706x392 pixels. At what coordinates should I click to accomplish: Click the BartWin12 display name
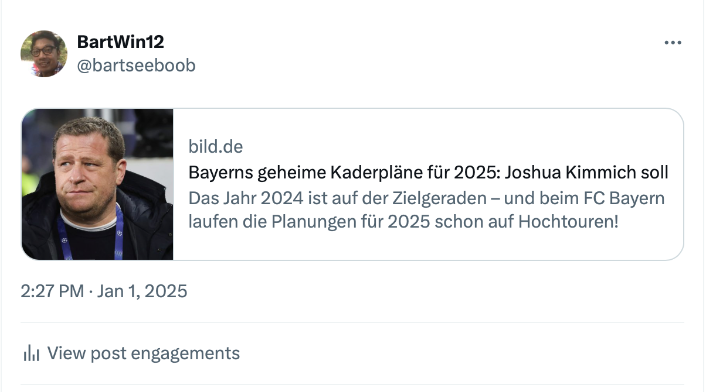121,42
